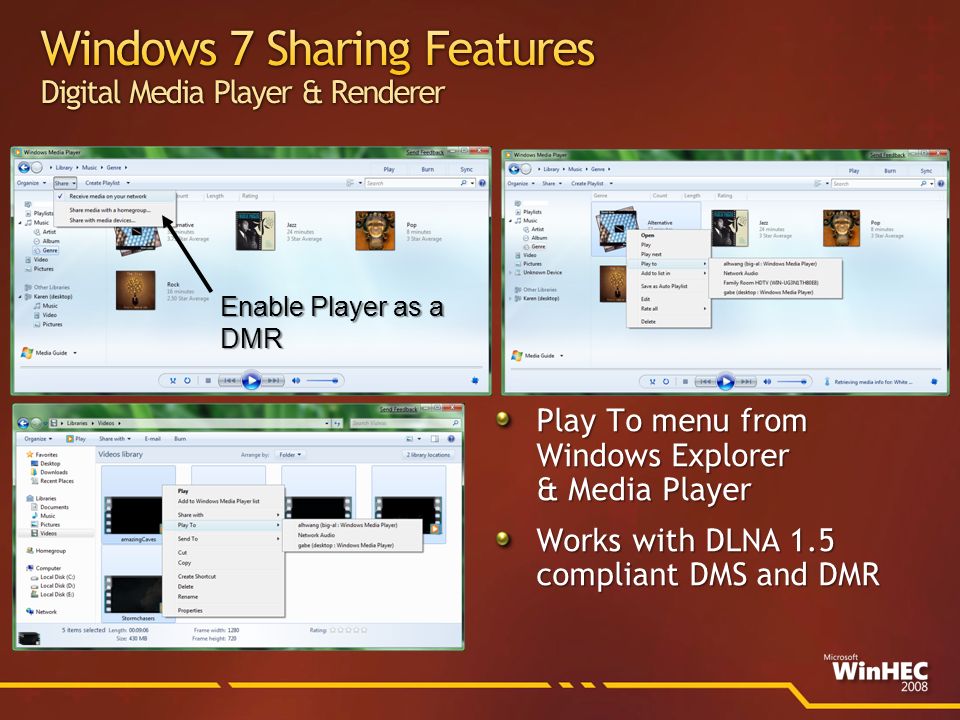The width and height of the screenshot is (960, 720).
Task: Mute the volume in the top-right Media Player
Action: pos(767,382)
